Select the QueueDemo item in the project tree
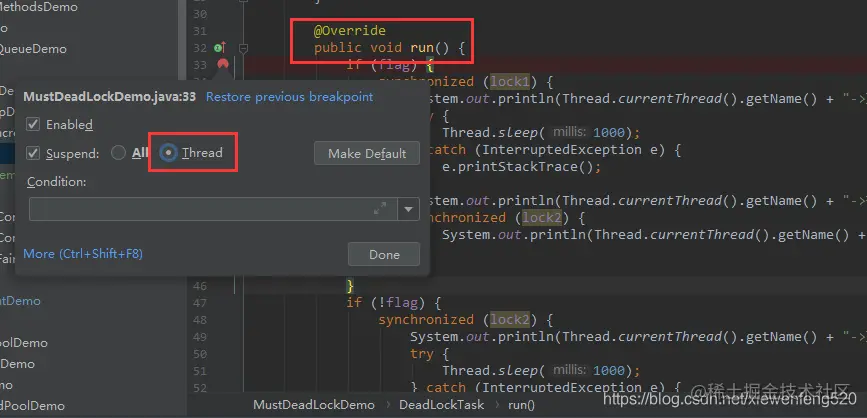 [33, 49]
